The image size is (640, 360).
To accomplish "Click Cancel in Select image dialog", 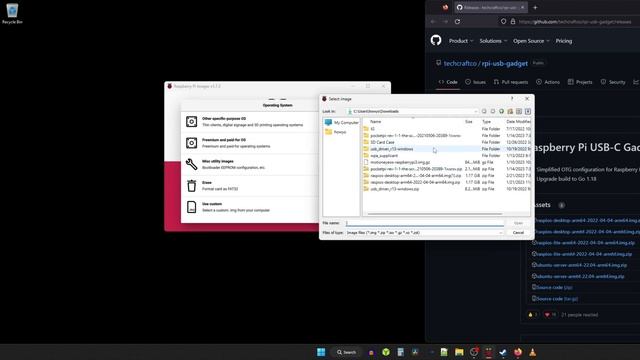I will [518, 233].
